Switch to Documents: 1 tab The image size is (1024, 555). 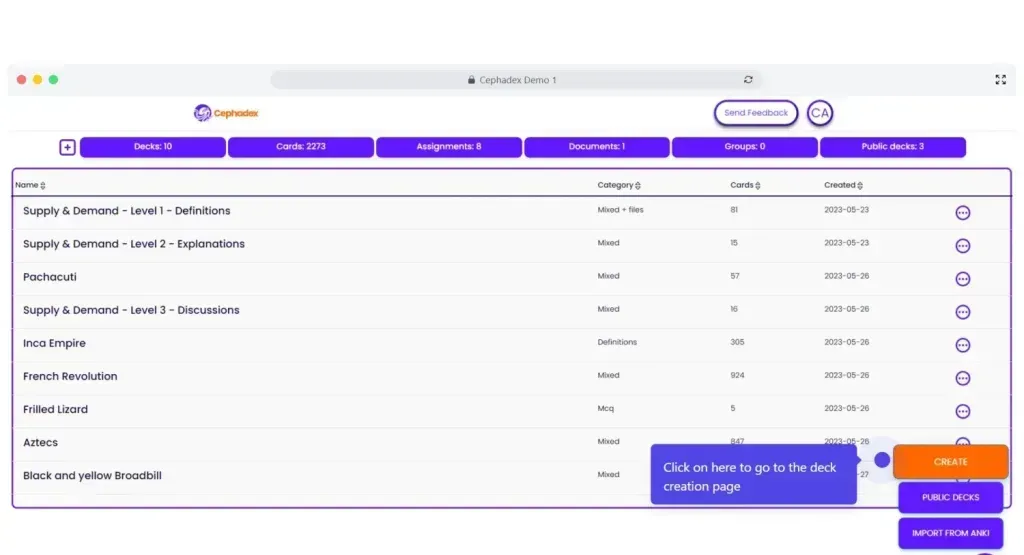click(597, 147)
